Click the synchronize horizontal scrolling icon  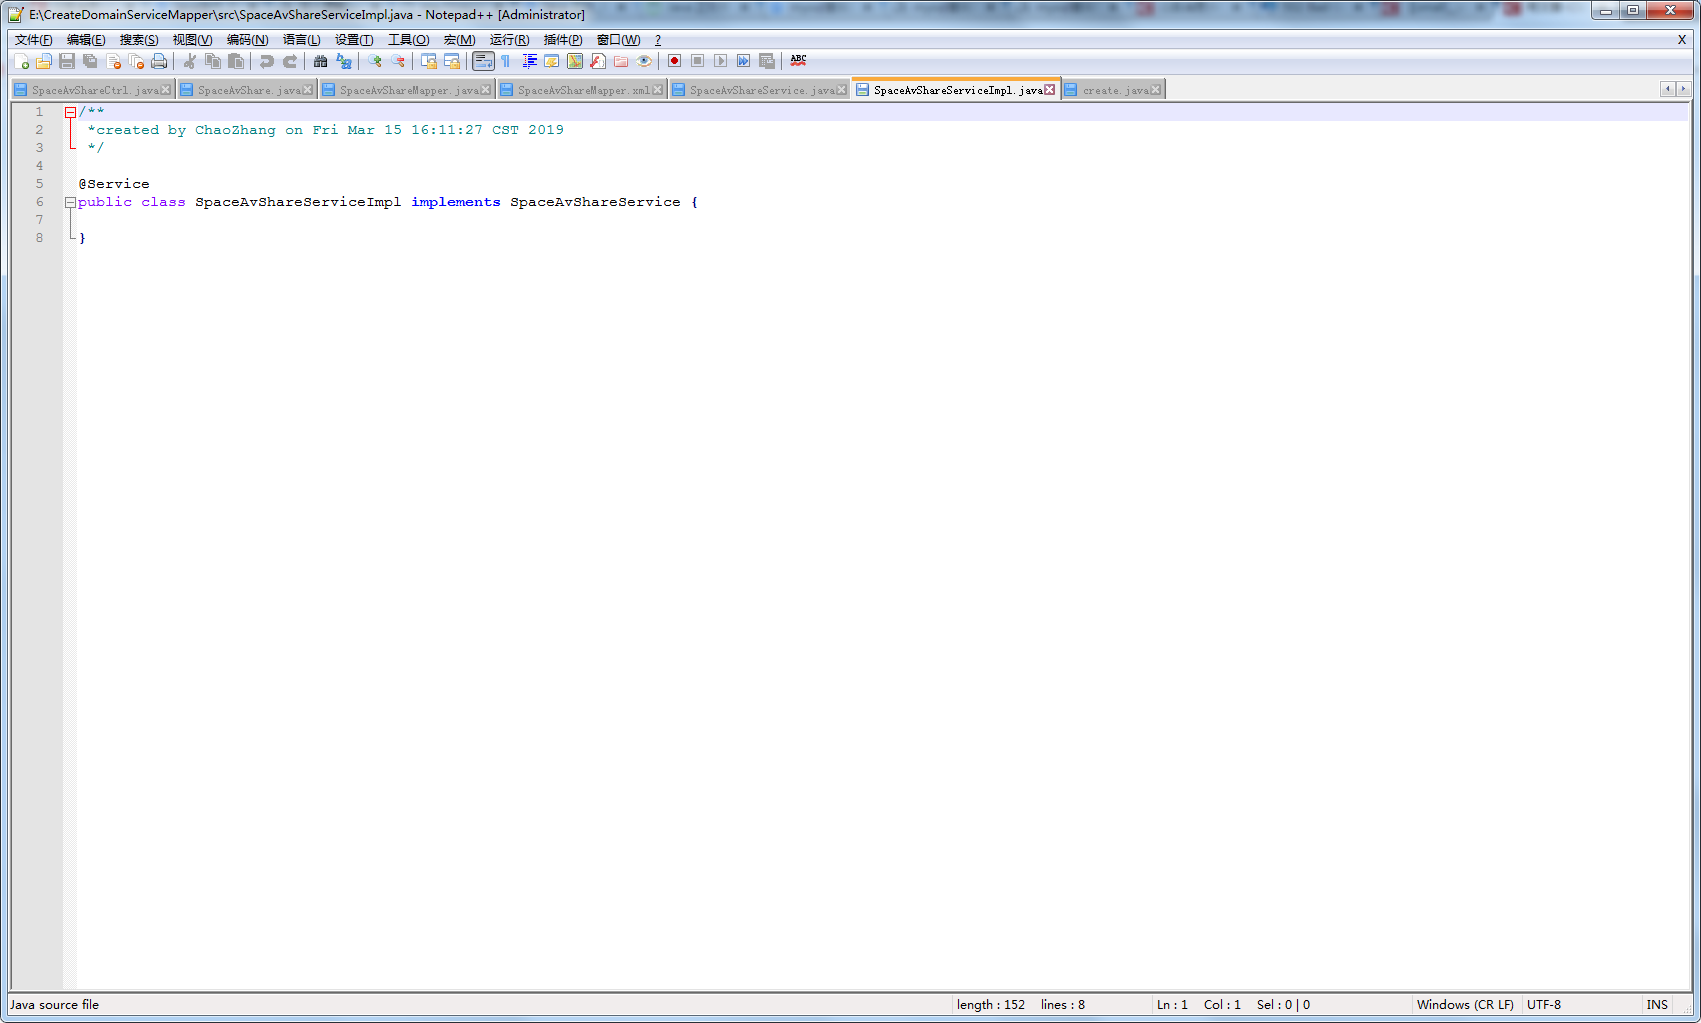point(452,61)
